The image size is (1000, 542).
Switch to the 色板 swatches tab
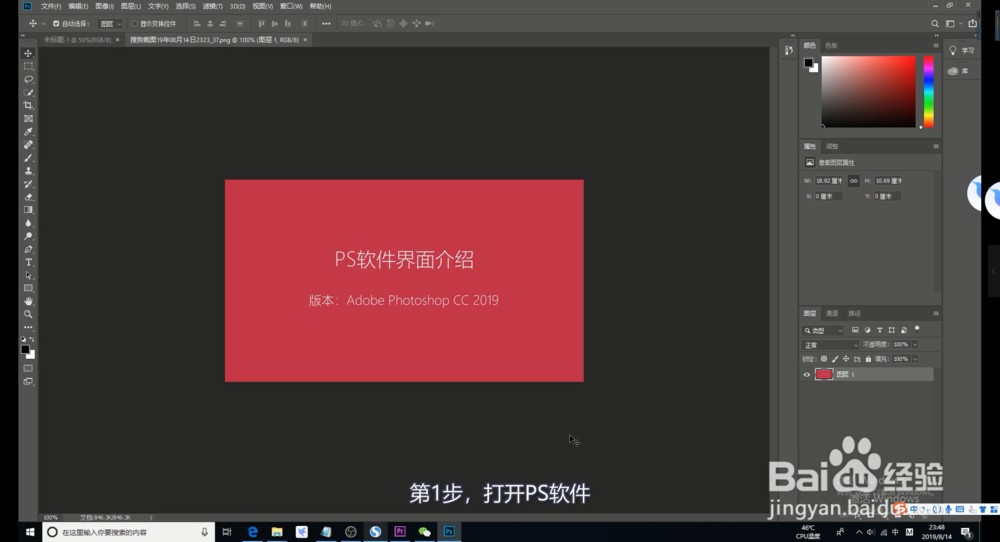(x=831, y=45)
